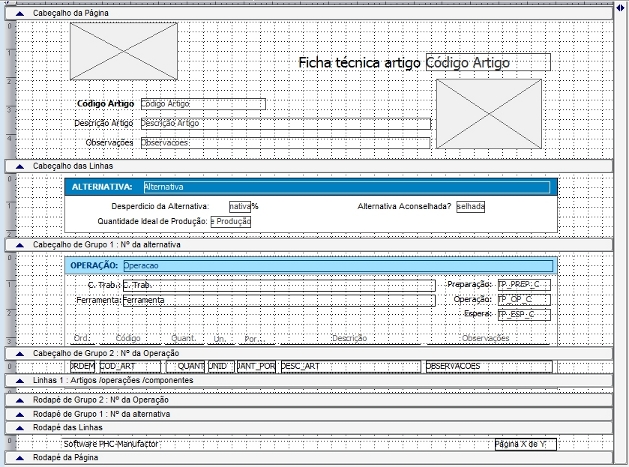The height and width of the screenshot is (467, 629).
Task: Select the QUANT detail field
Action: point(185,366)
